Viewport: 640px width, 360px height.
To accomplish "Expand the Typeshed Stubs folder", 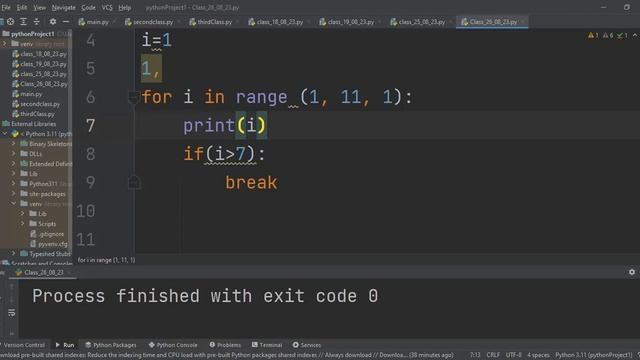I will 13,254.
